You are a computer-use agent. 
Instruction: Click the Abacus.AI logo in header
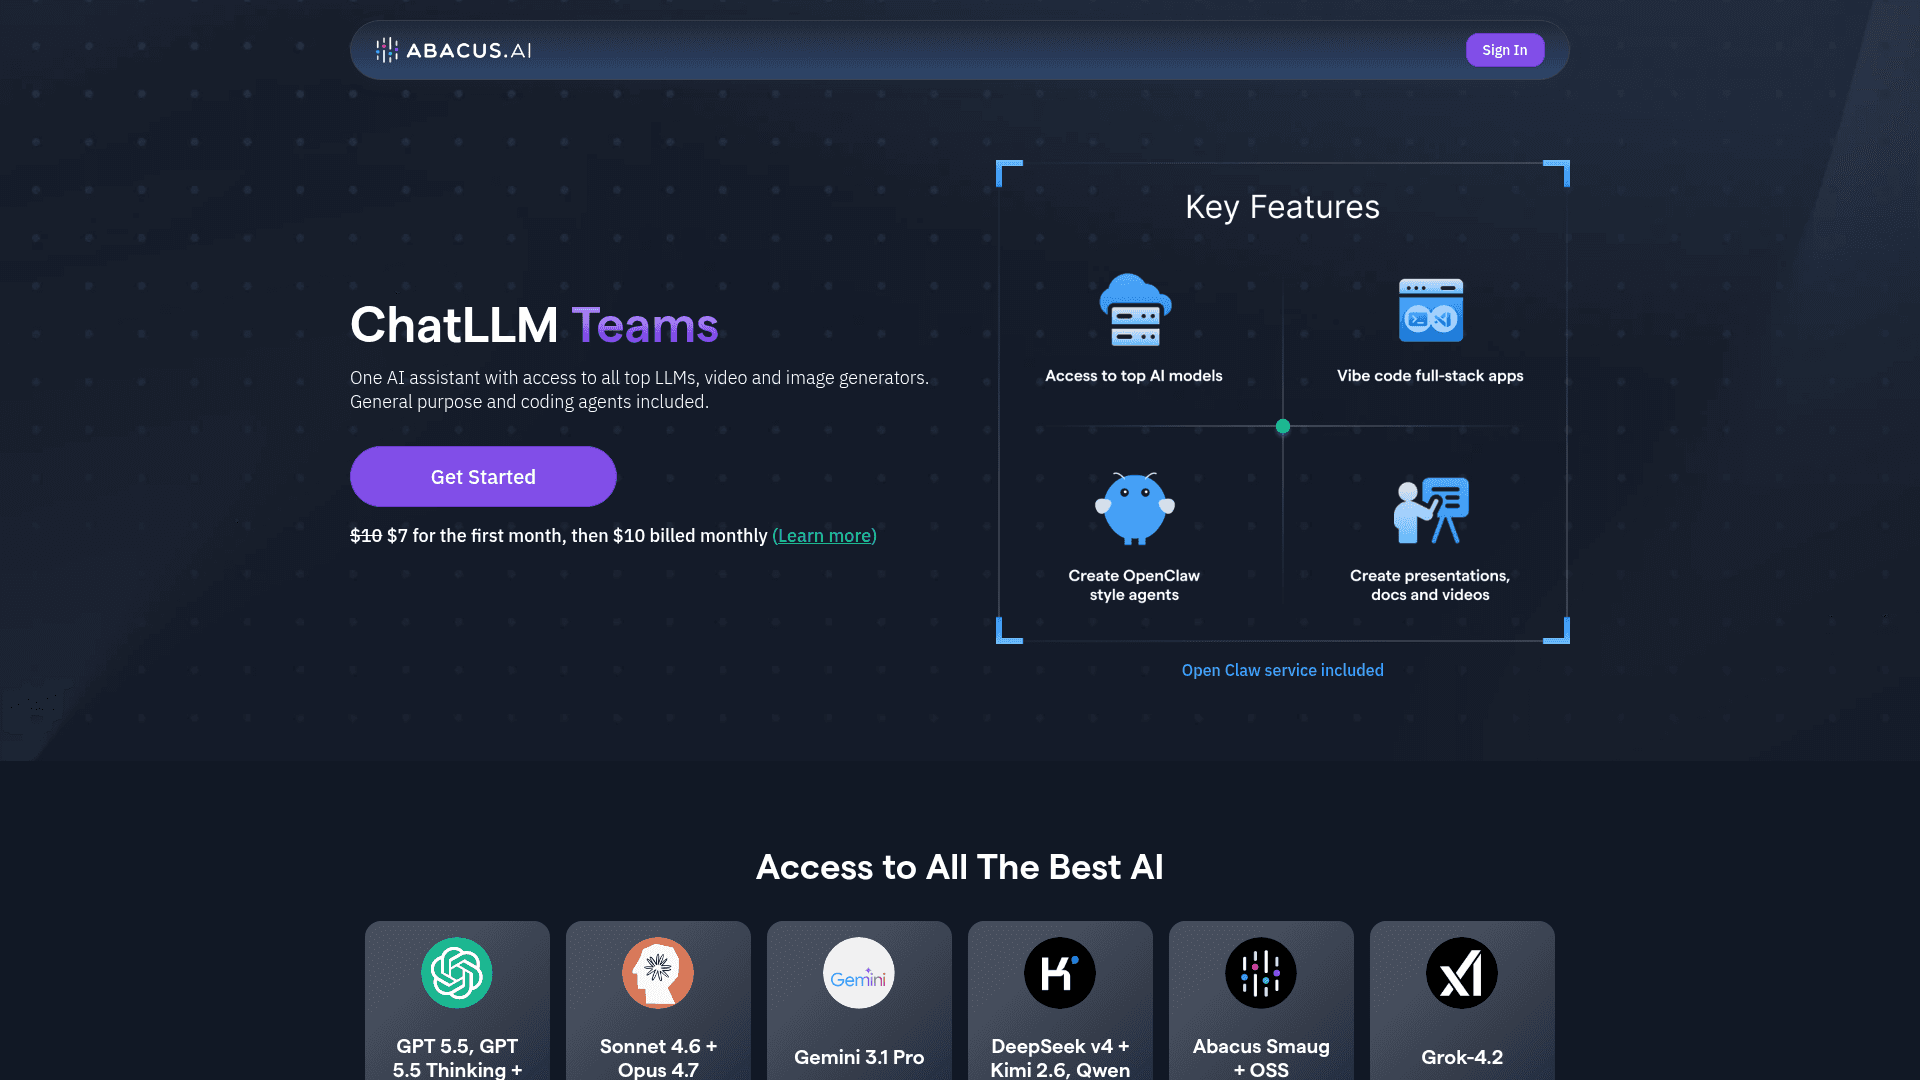point(453,50)
